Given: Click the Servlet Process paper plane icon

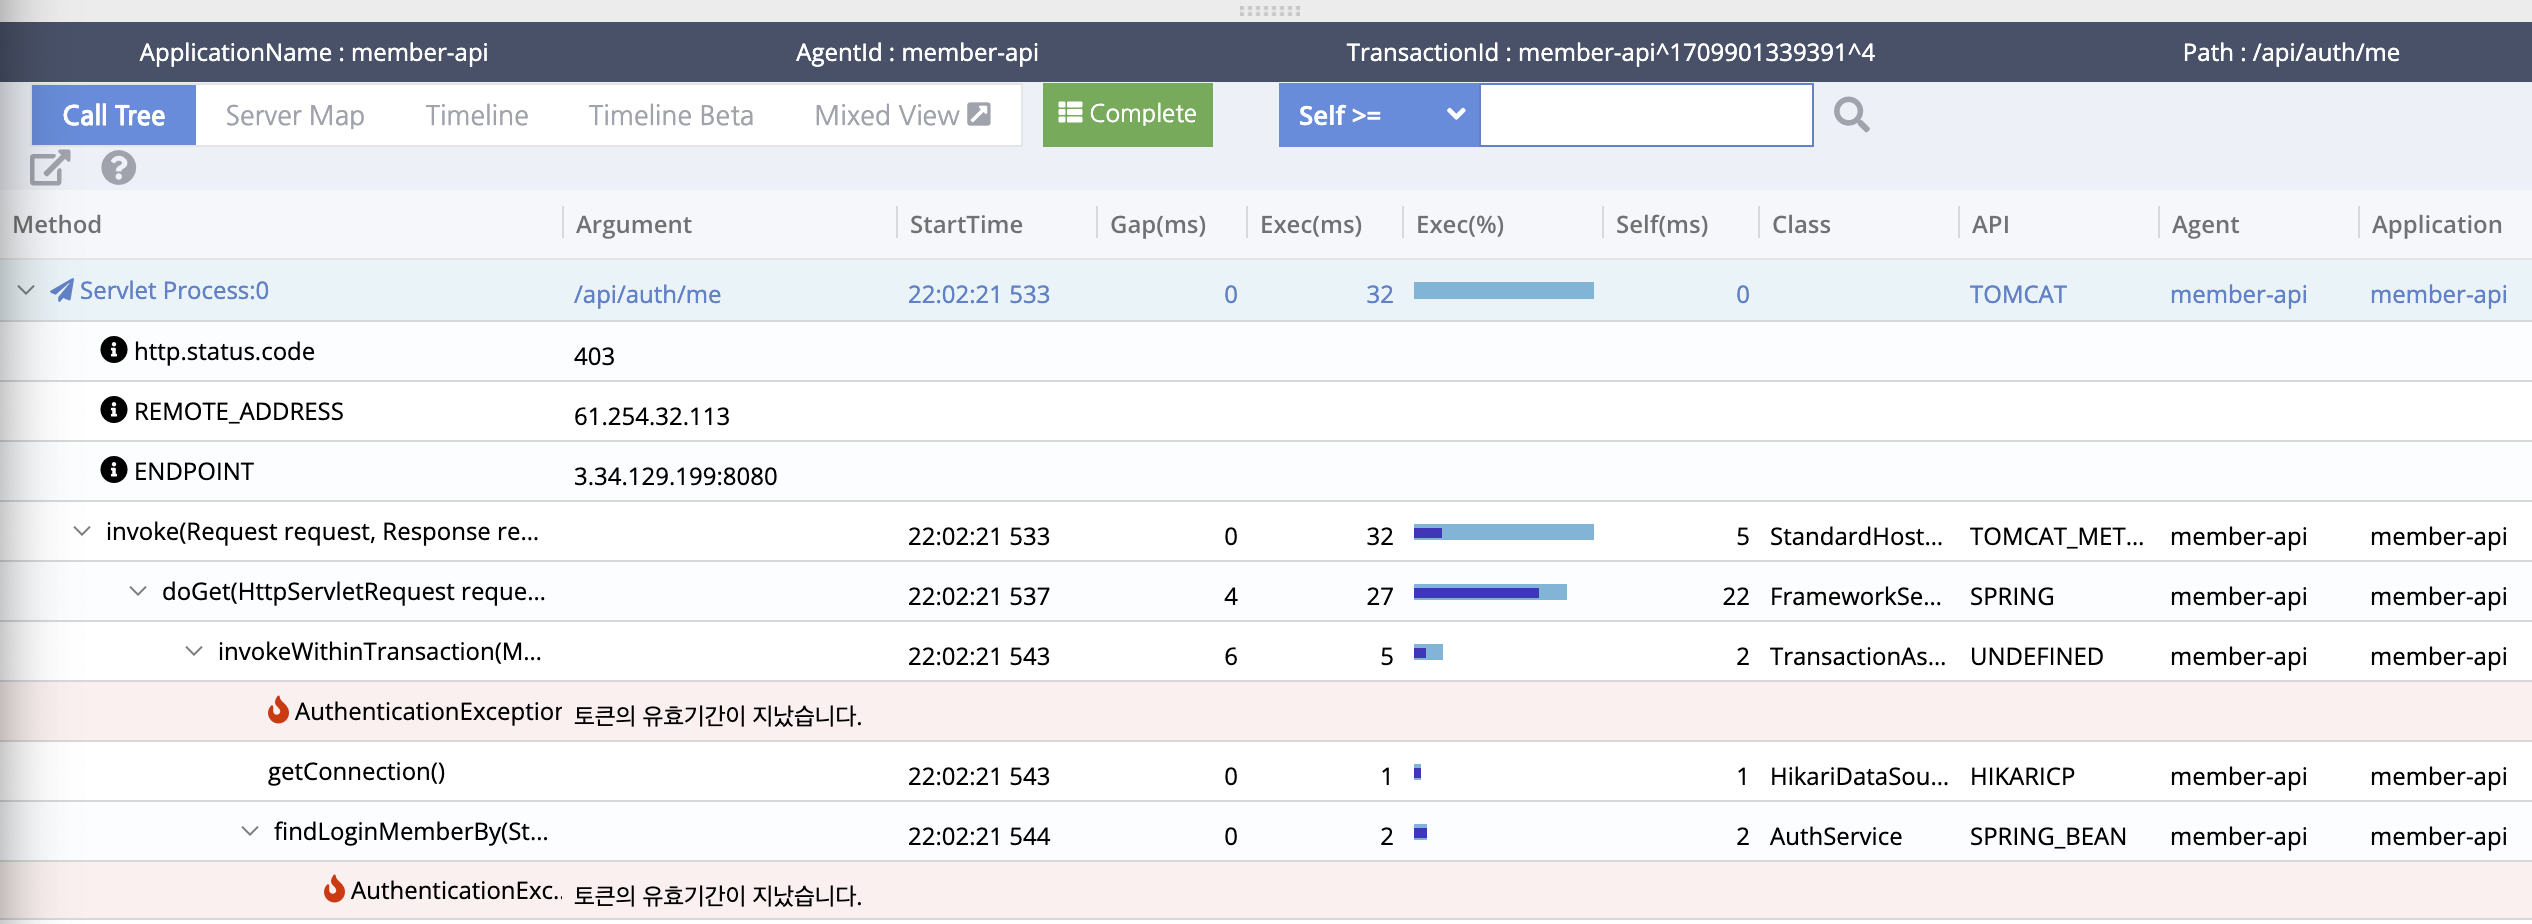Looking at the screenshot, I should point(62,290).
